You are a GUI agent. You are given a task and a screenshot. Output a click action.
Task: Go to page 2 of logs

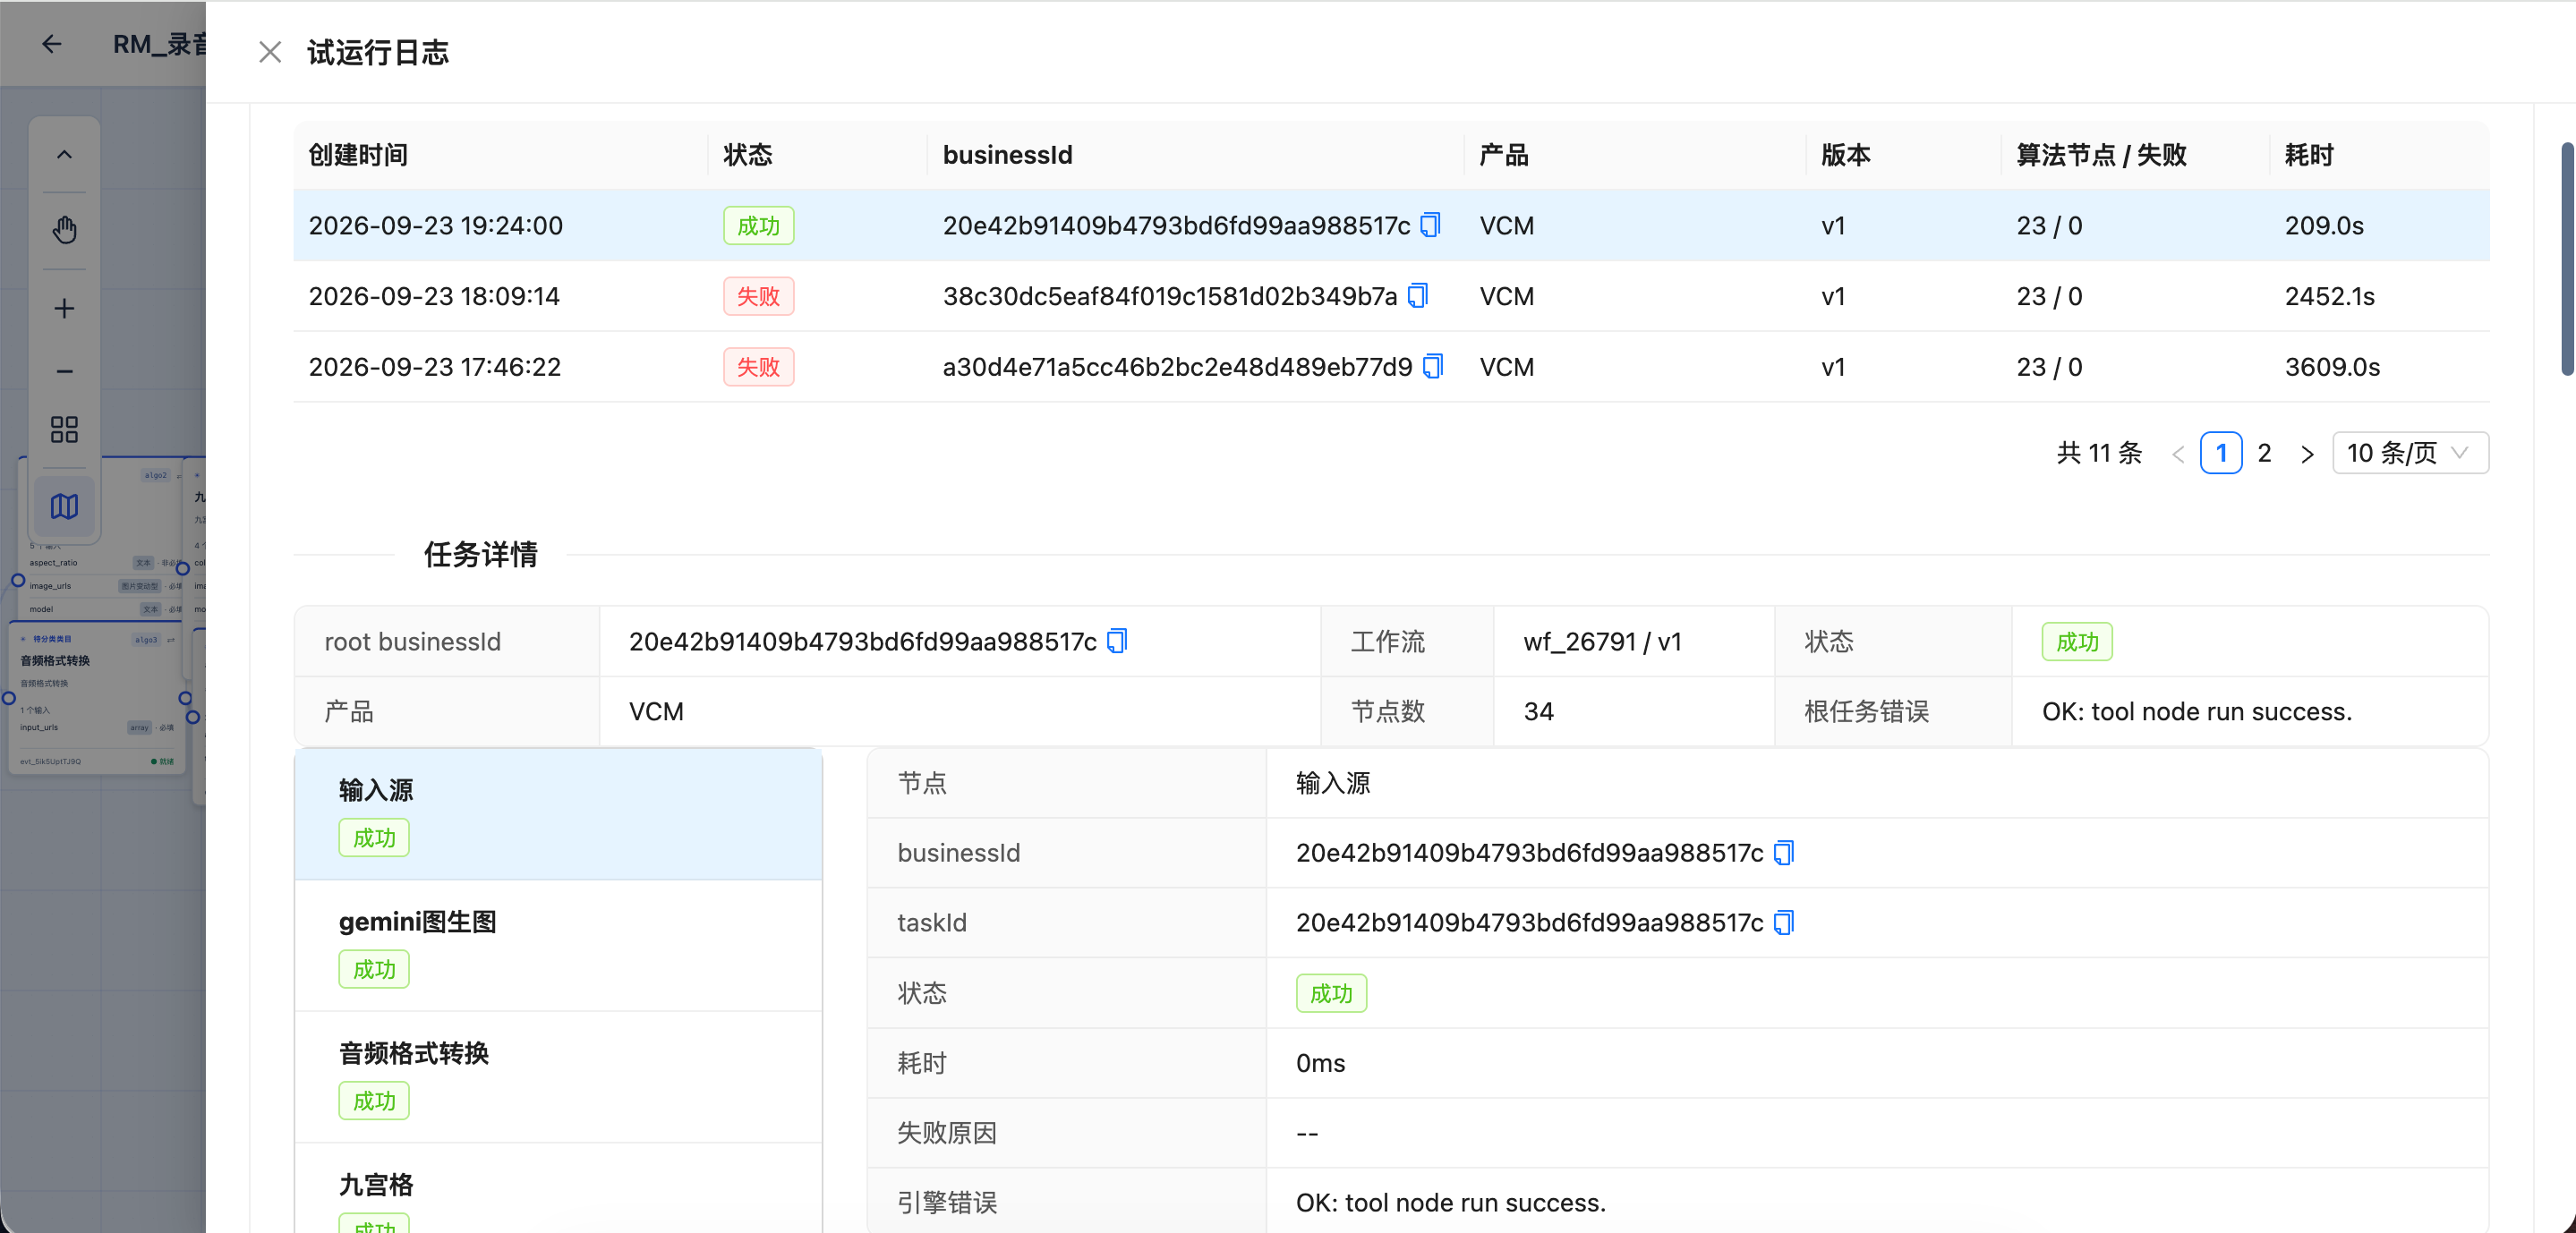coord(2264,453)
